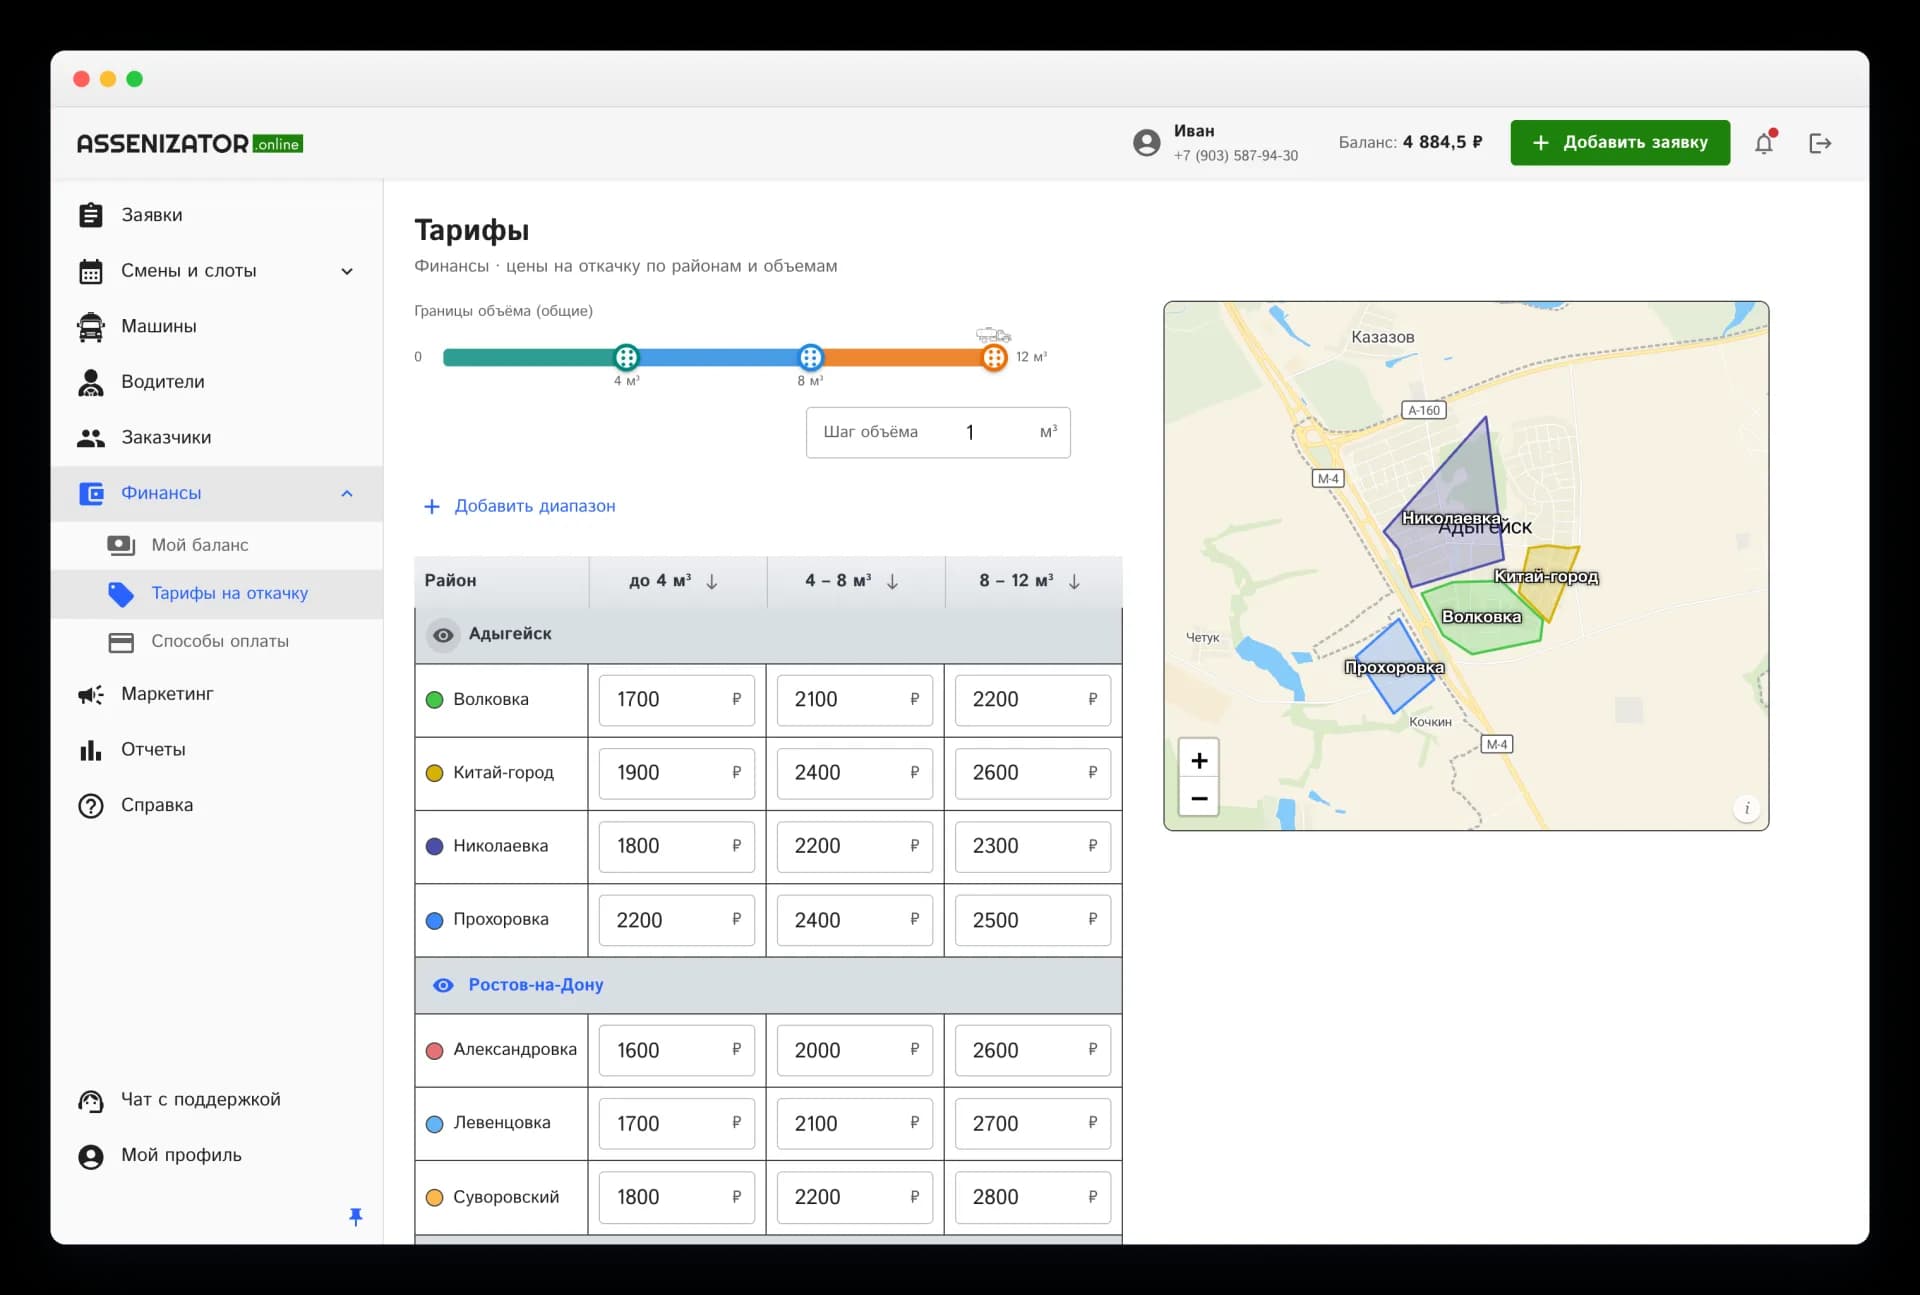Select the 8 м³ slider handle
Image resolution: width=1920 pixels, height=1295 pixels.
pos(810,357)
